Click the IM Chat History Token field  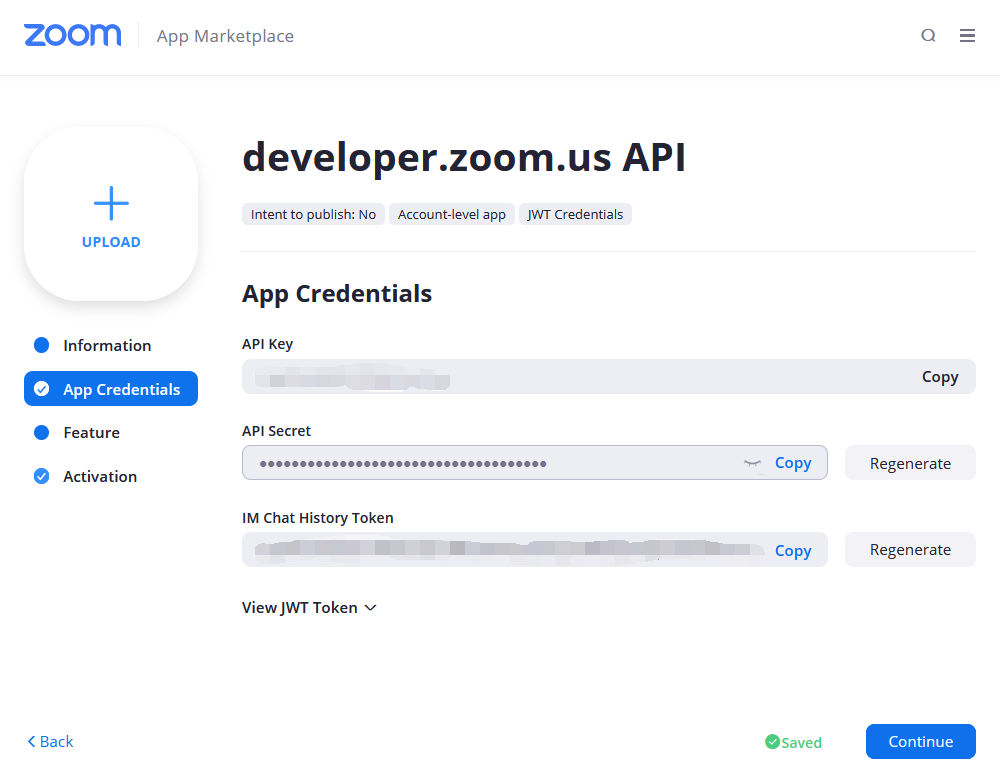[534, 550]
